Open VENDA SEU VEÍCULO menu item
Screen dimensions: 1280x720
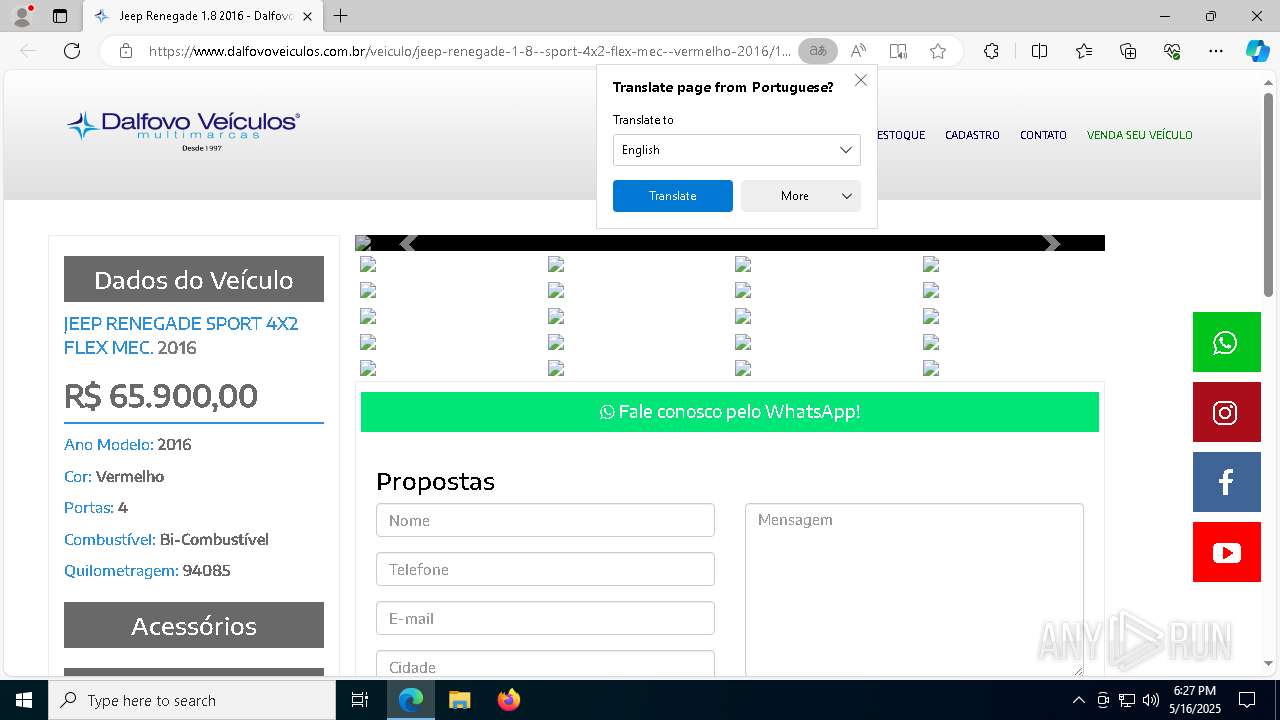coord(1139,135)
